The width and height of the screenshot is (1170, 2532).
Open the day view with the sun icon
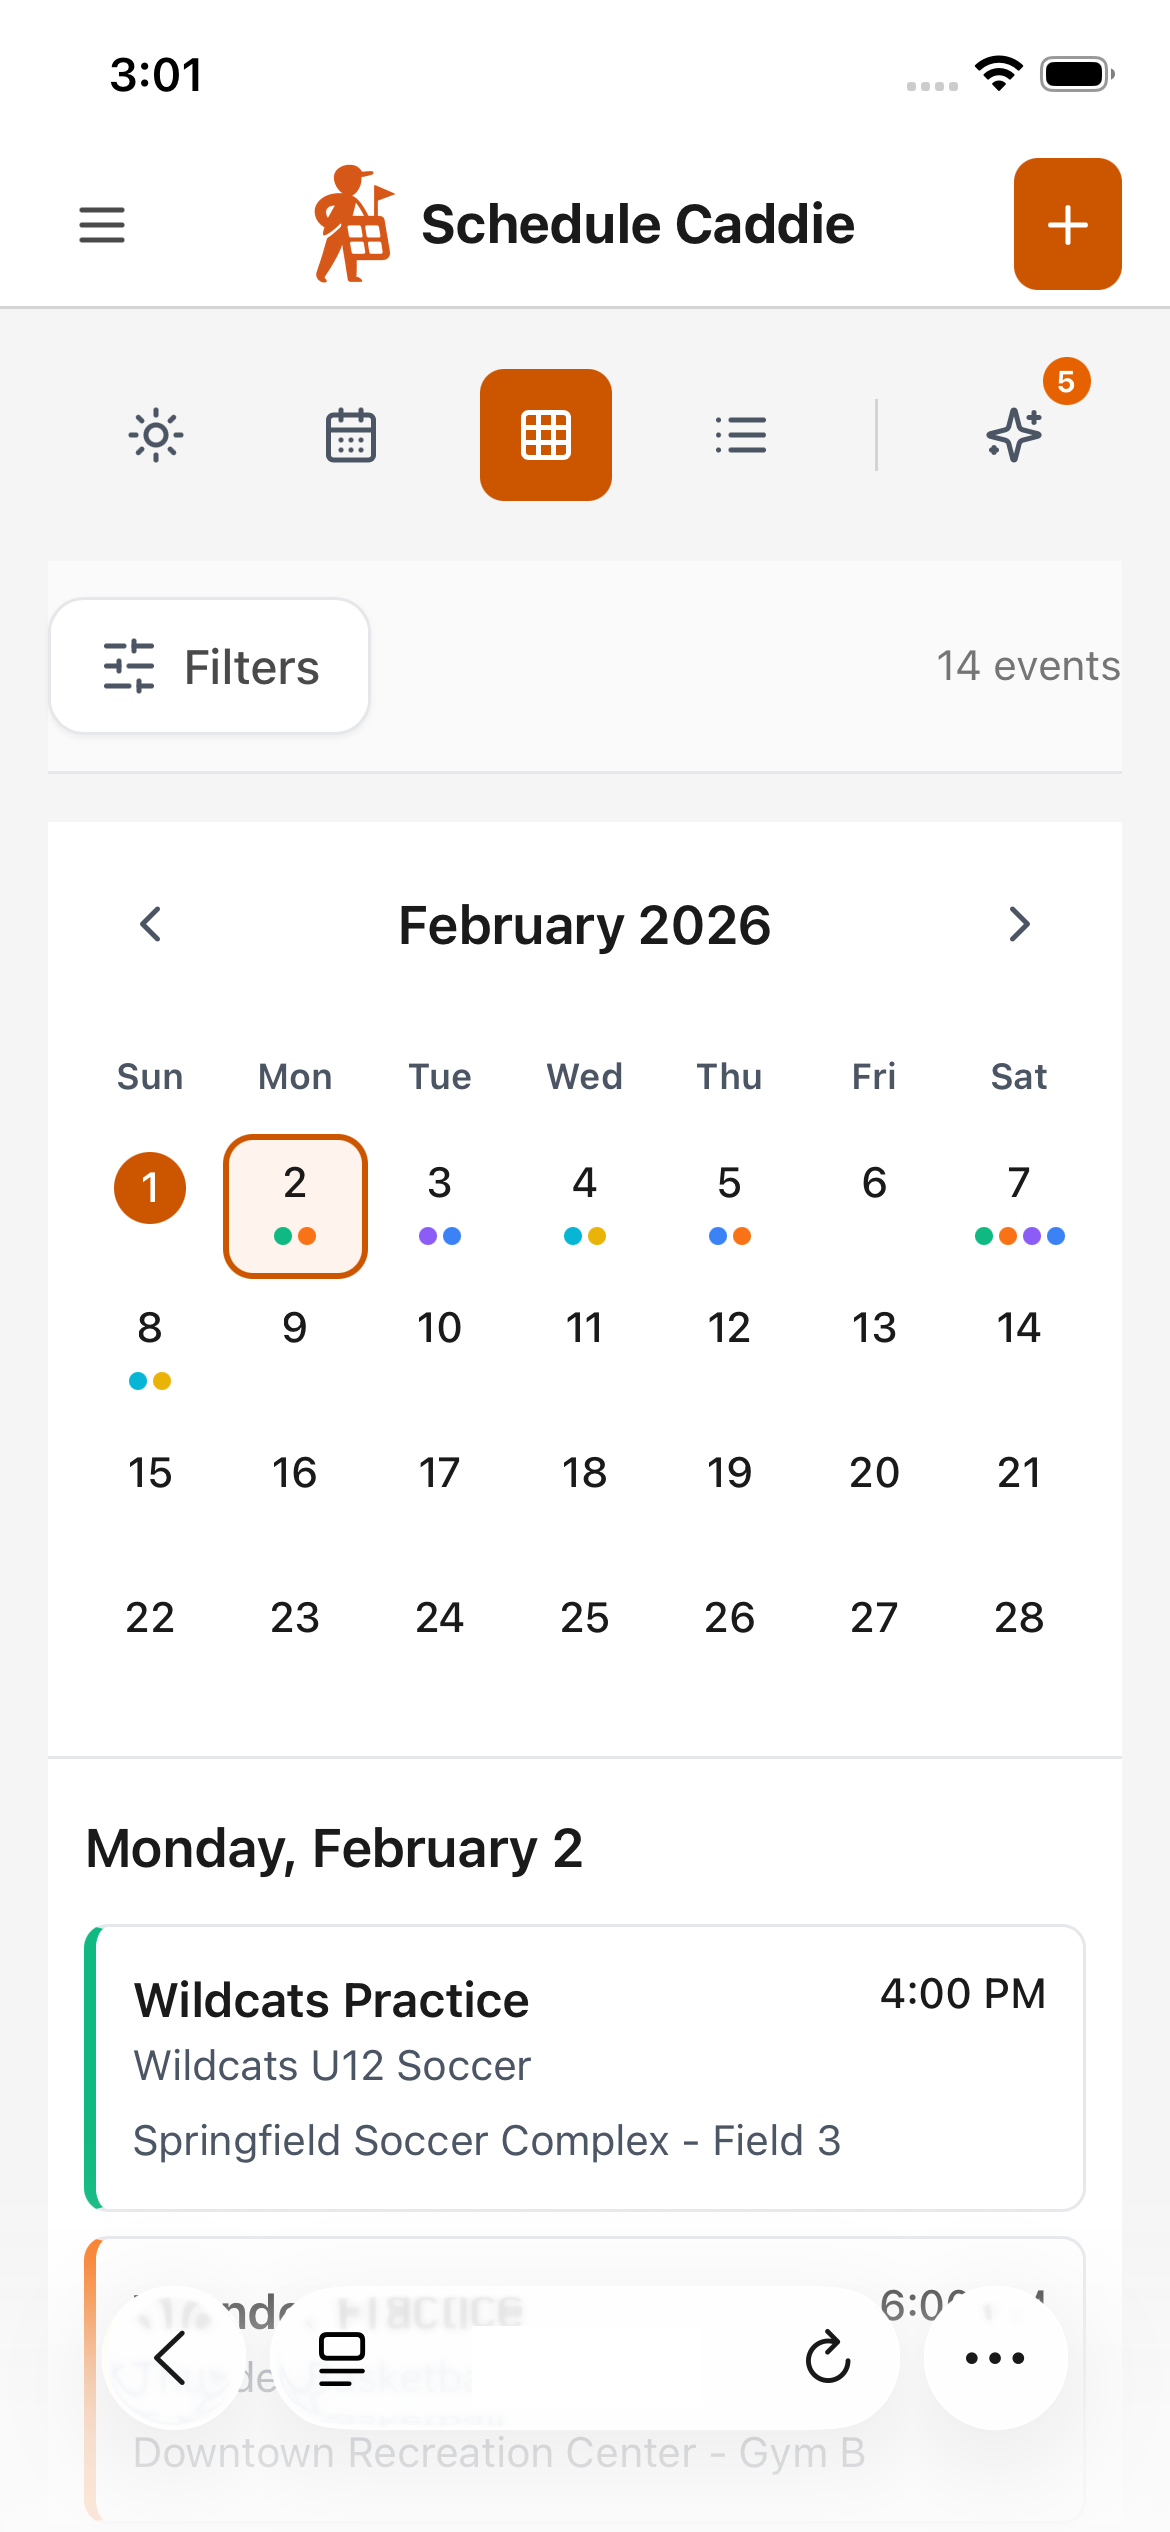click(155, 434)
